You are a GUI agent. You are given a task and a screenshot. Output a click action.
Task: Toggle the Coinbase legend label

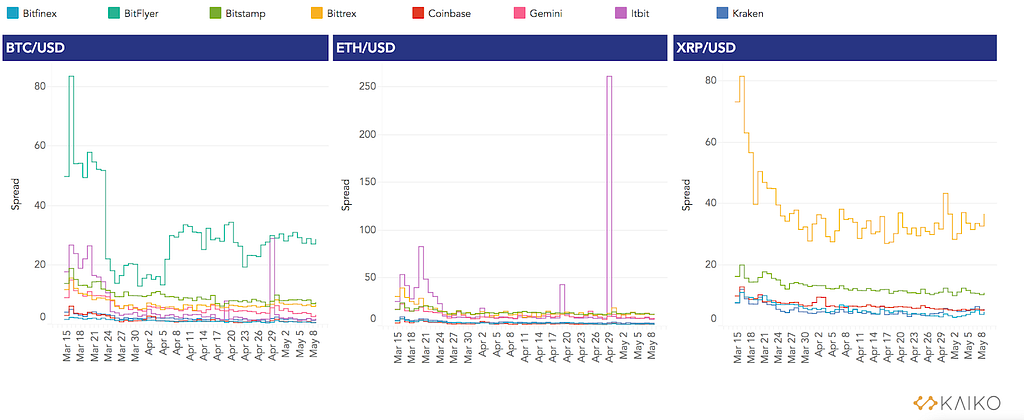click(x=450, y=12)
